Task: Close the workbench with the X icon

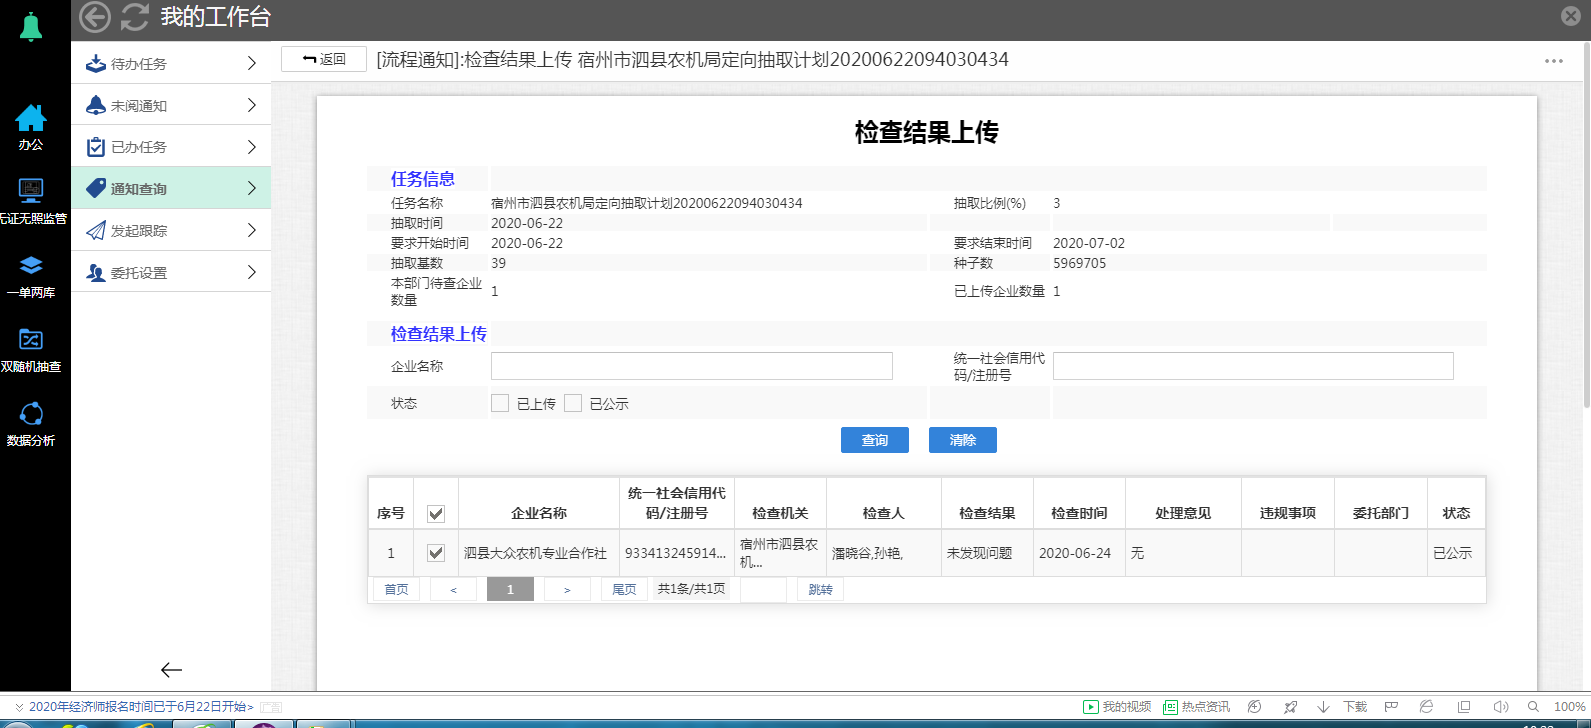Action: point(1571,16)
